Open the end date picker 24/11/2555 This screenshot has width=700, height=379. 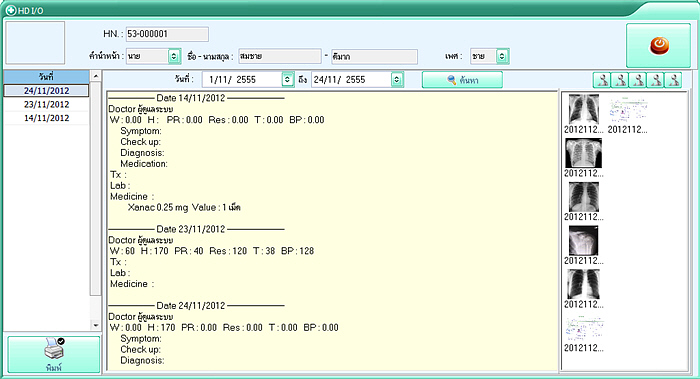(x=396, y=80)
